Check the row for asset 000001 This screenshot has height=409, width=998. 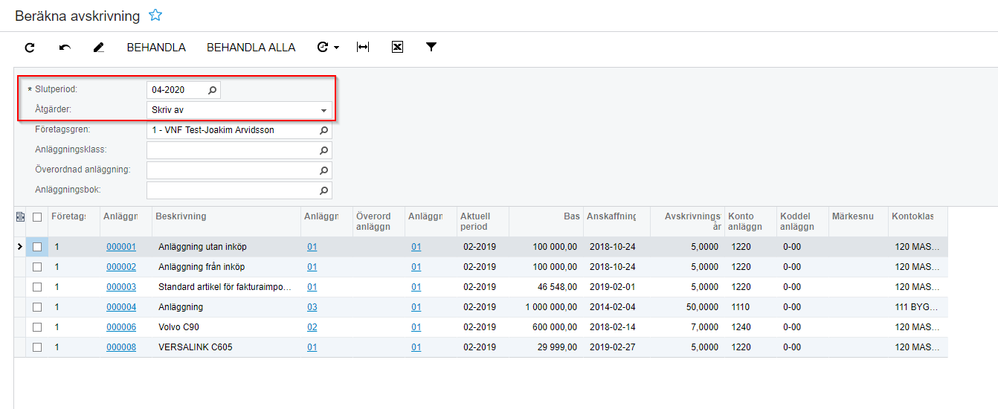[x=37, y=247]
